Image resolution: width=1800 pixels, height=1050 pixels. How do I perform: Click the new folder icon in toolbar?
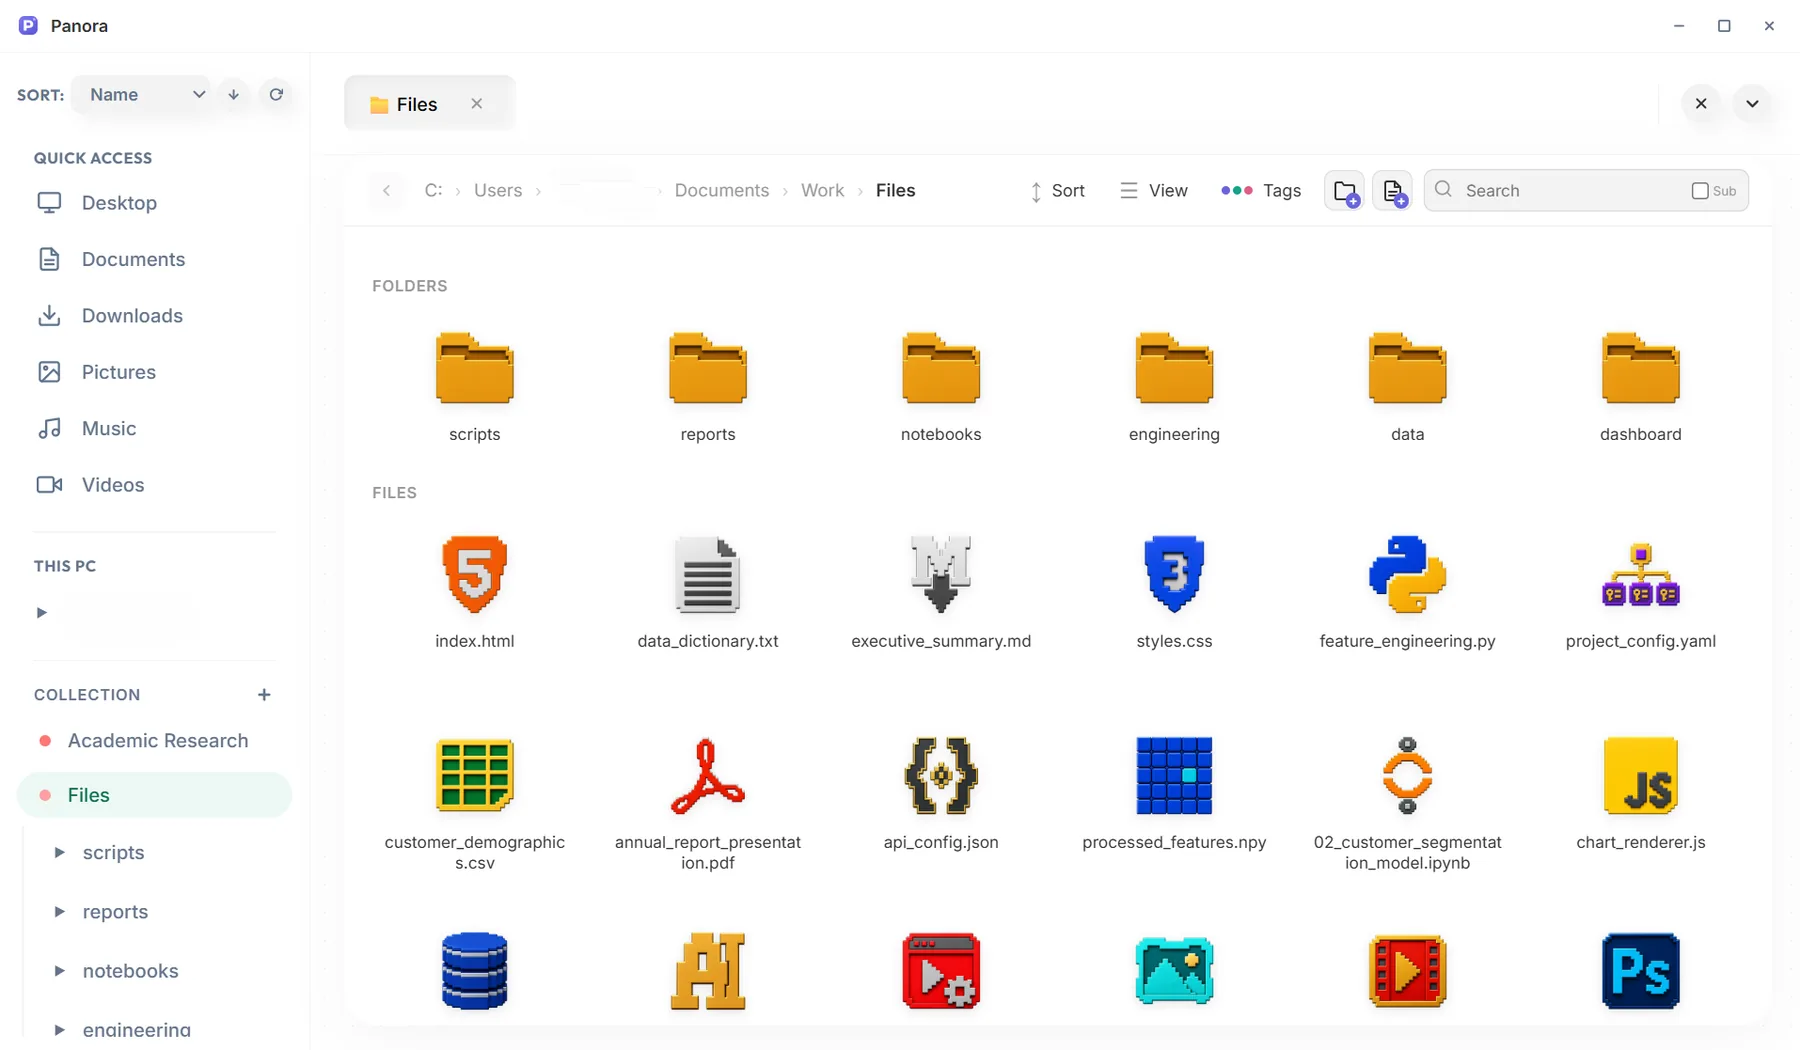coord(1345,190)
